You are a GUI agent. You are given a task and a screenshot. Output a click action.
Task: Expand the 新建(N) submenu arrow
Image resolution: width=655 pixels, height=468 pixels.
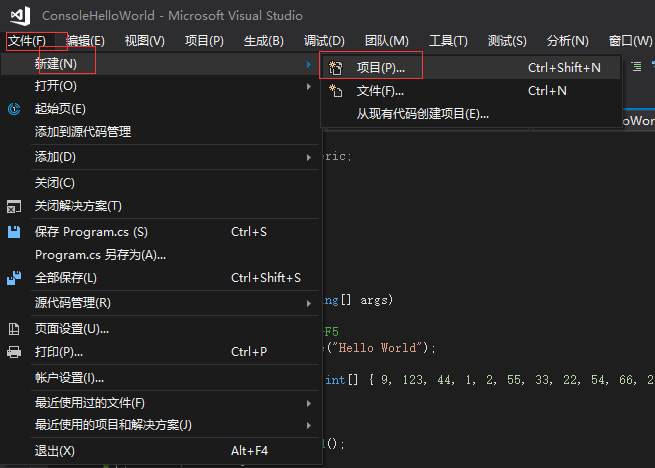[309, 64]
